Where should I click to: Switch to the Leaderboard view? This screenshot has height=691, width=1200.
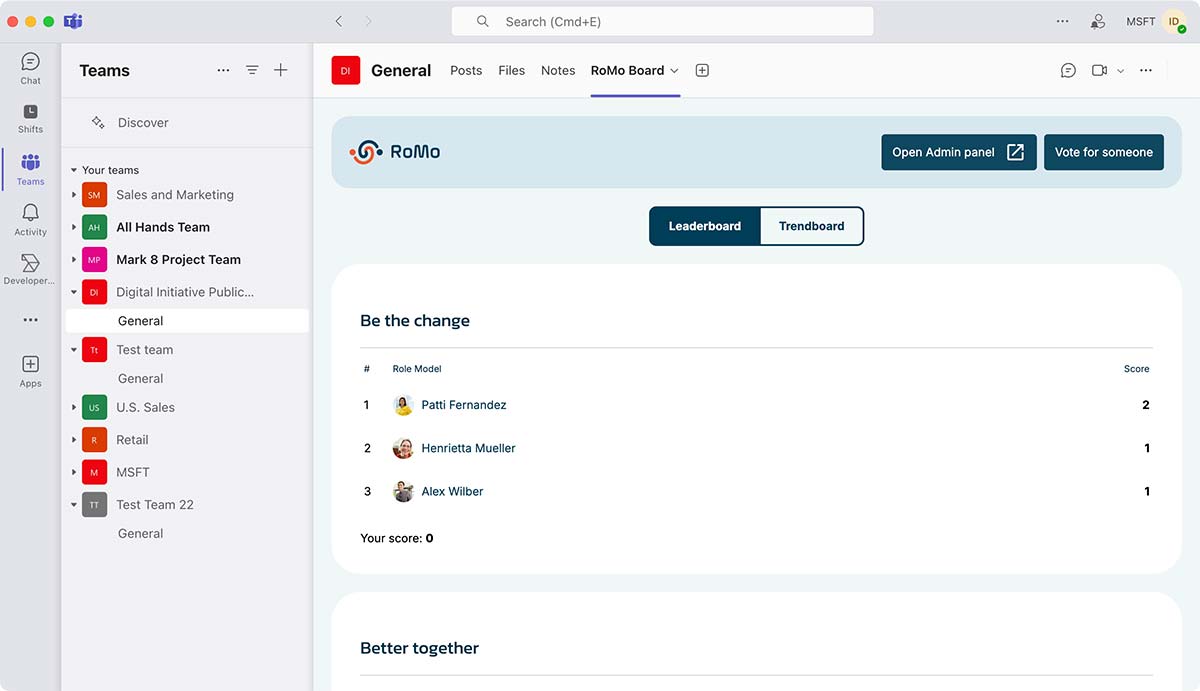pyautogui.click(x=705, y=226)
